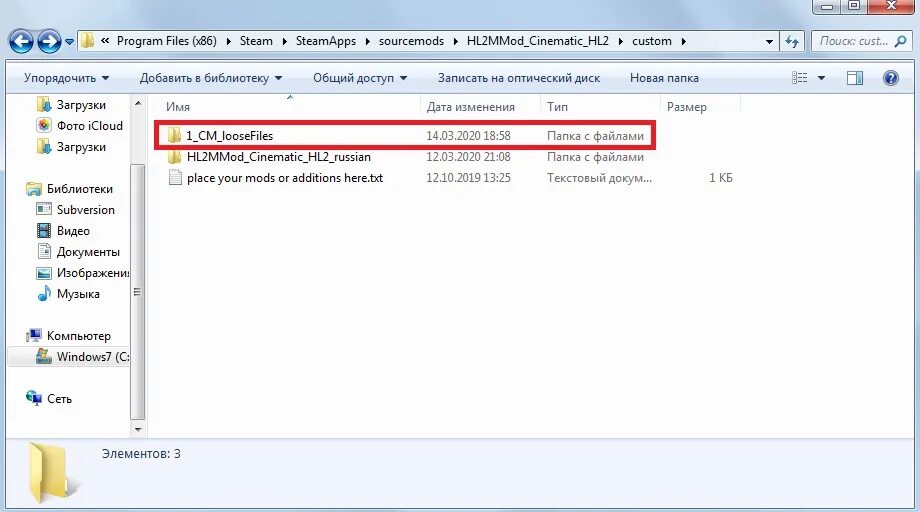This screenshot has height=512, width=920.
Task: Click the 1_CM_looseFiles folder icon
Action: point(174,136)
